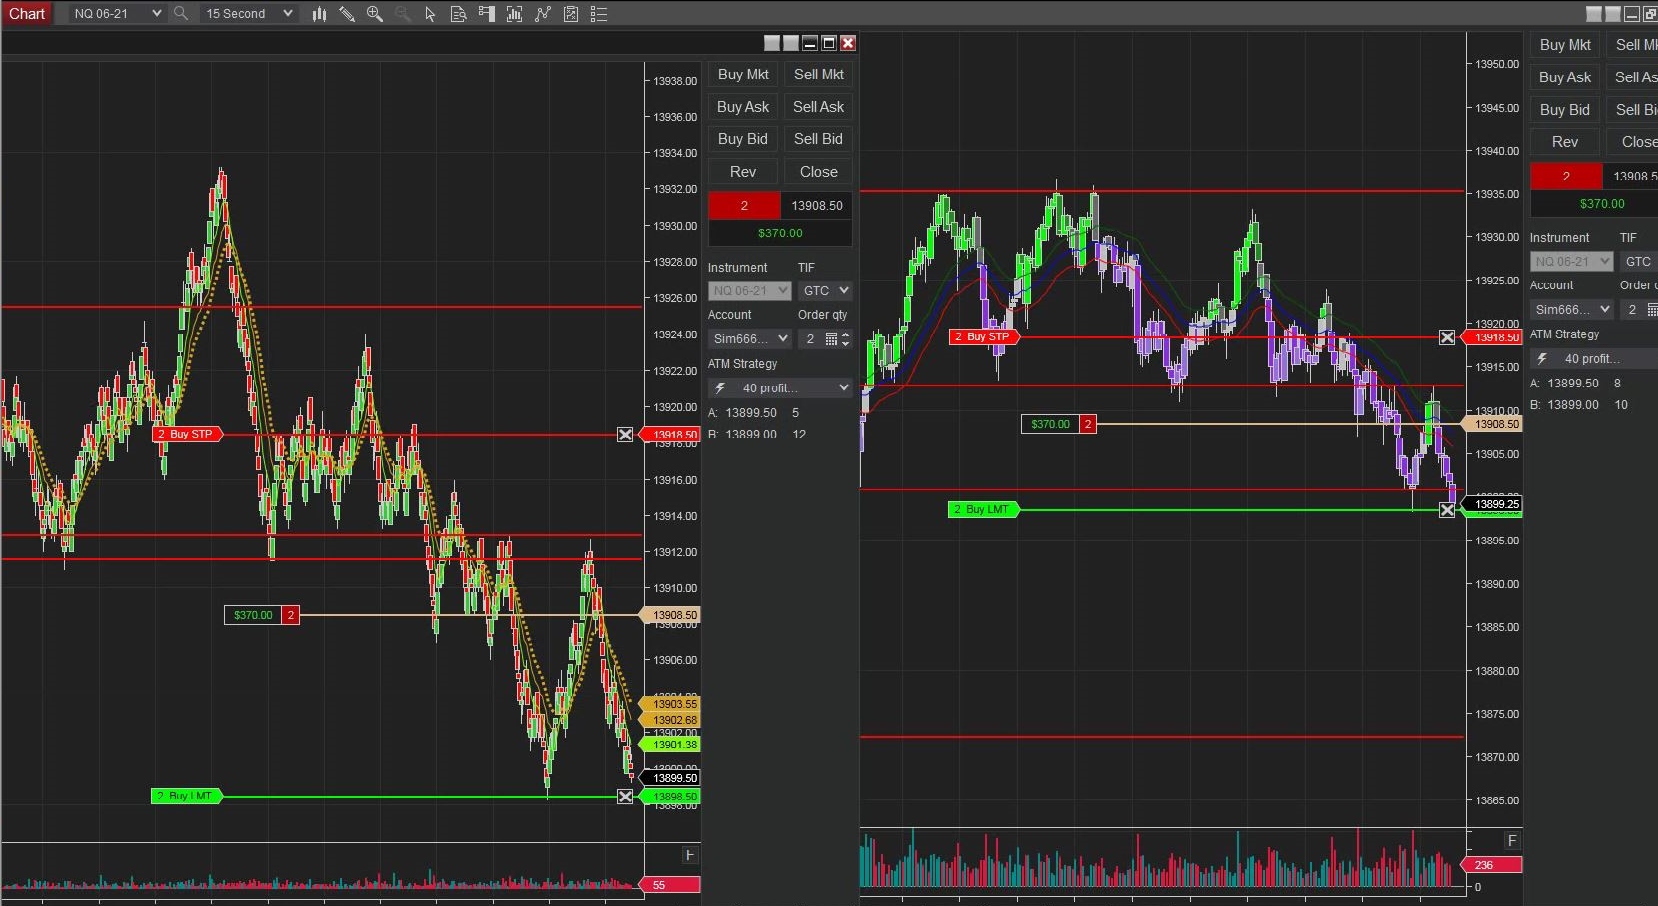This screenshot has width=1658, height=906.
Task: Click Buy Ask in left Chart Trader
Action: [x=743, y=107]
